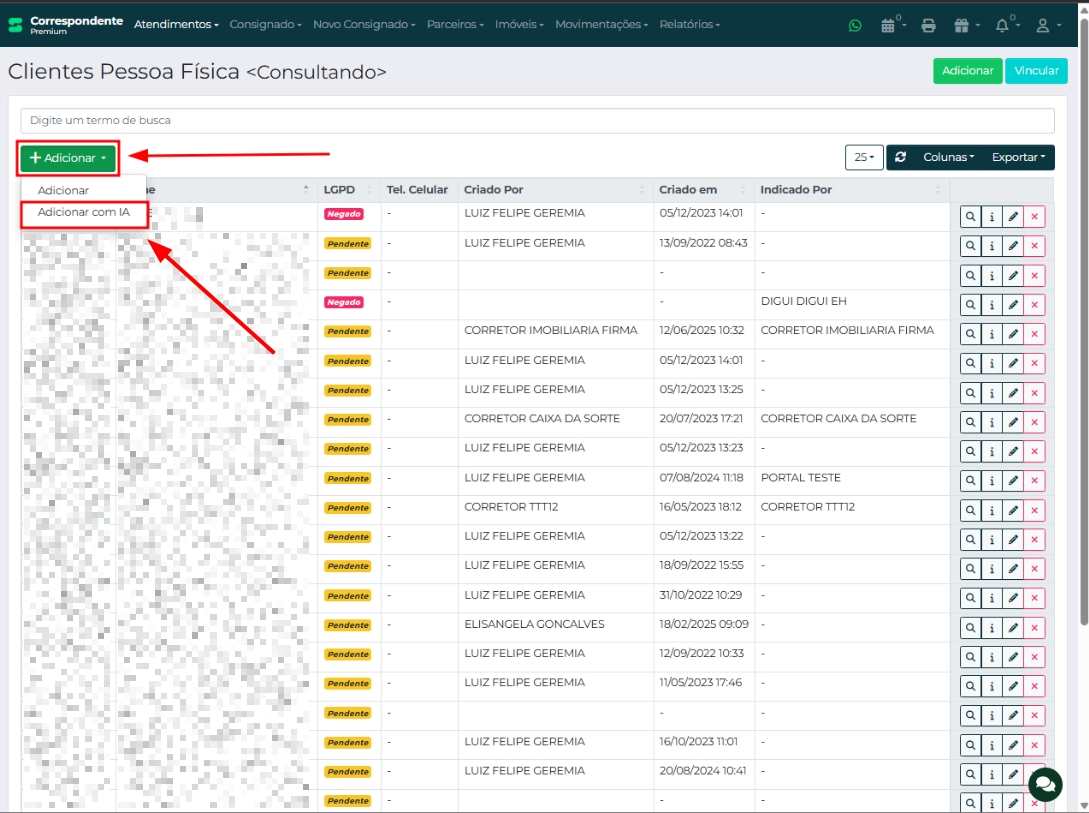Open the 25 rows-per-page selector
Image resolution: width=1089 pixels, height=813 pixels.
tap(863, 157)
